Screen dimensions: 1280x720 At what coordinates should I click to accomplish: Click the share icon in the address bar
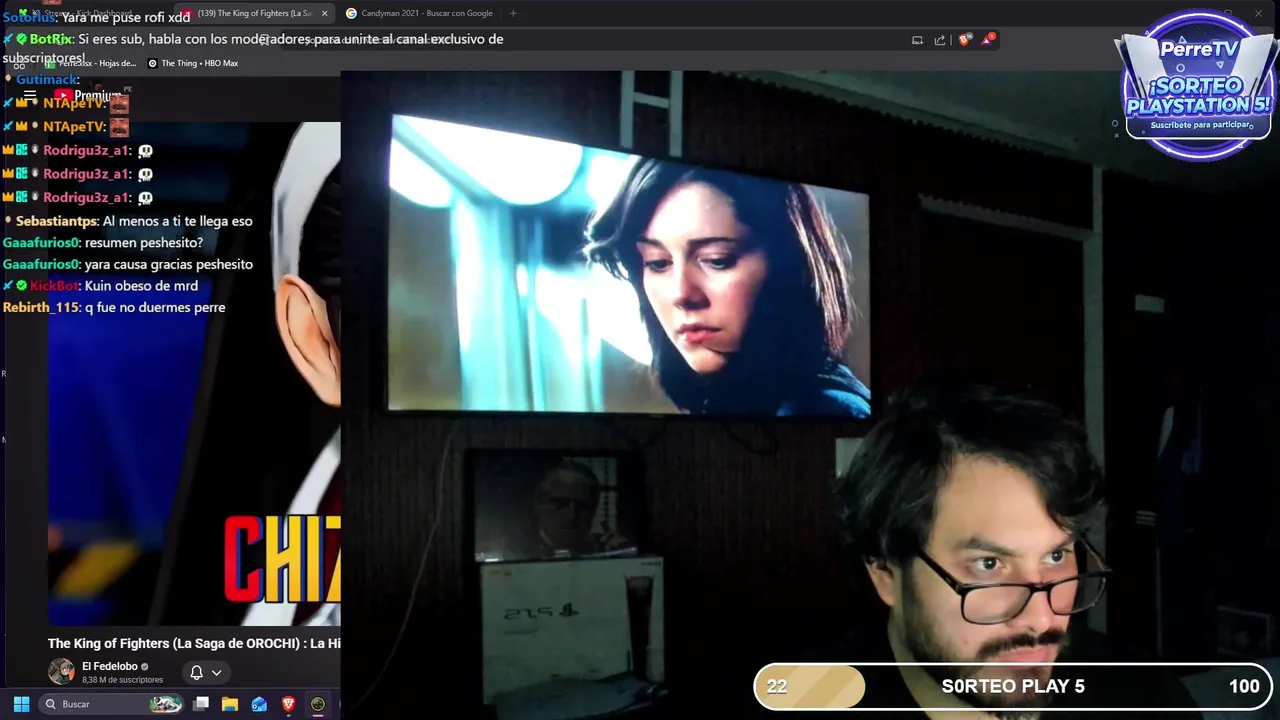[940, 40]
